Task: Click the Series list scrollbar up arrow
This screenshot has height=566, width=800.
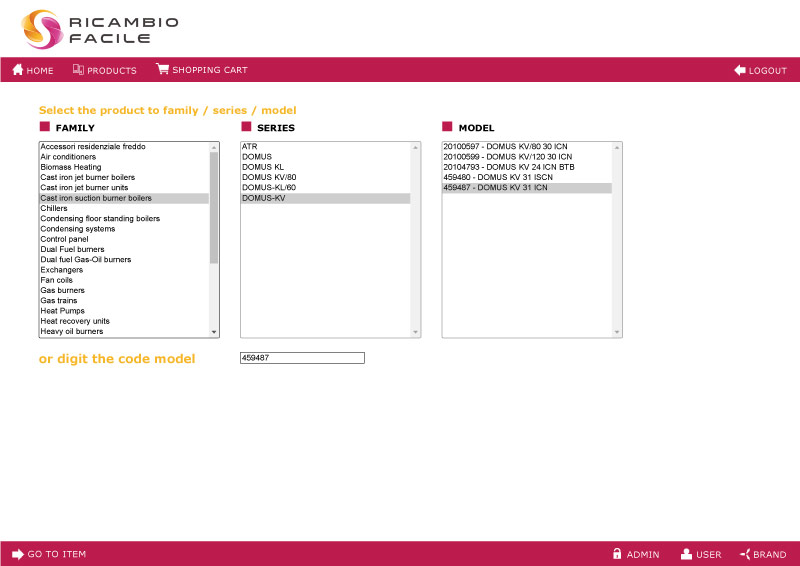Action: [x=415, y=147]
